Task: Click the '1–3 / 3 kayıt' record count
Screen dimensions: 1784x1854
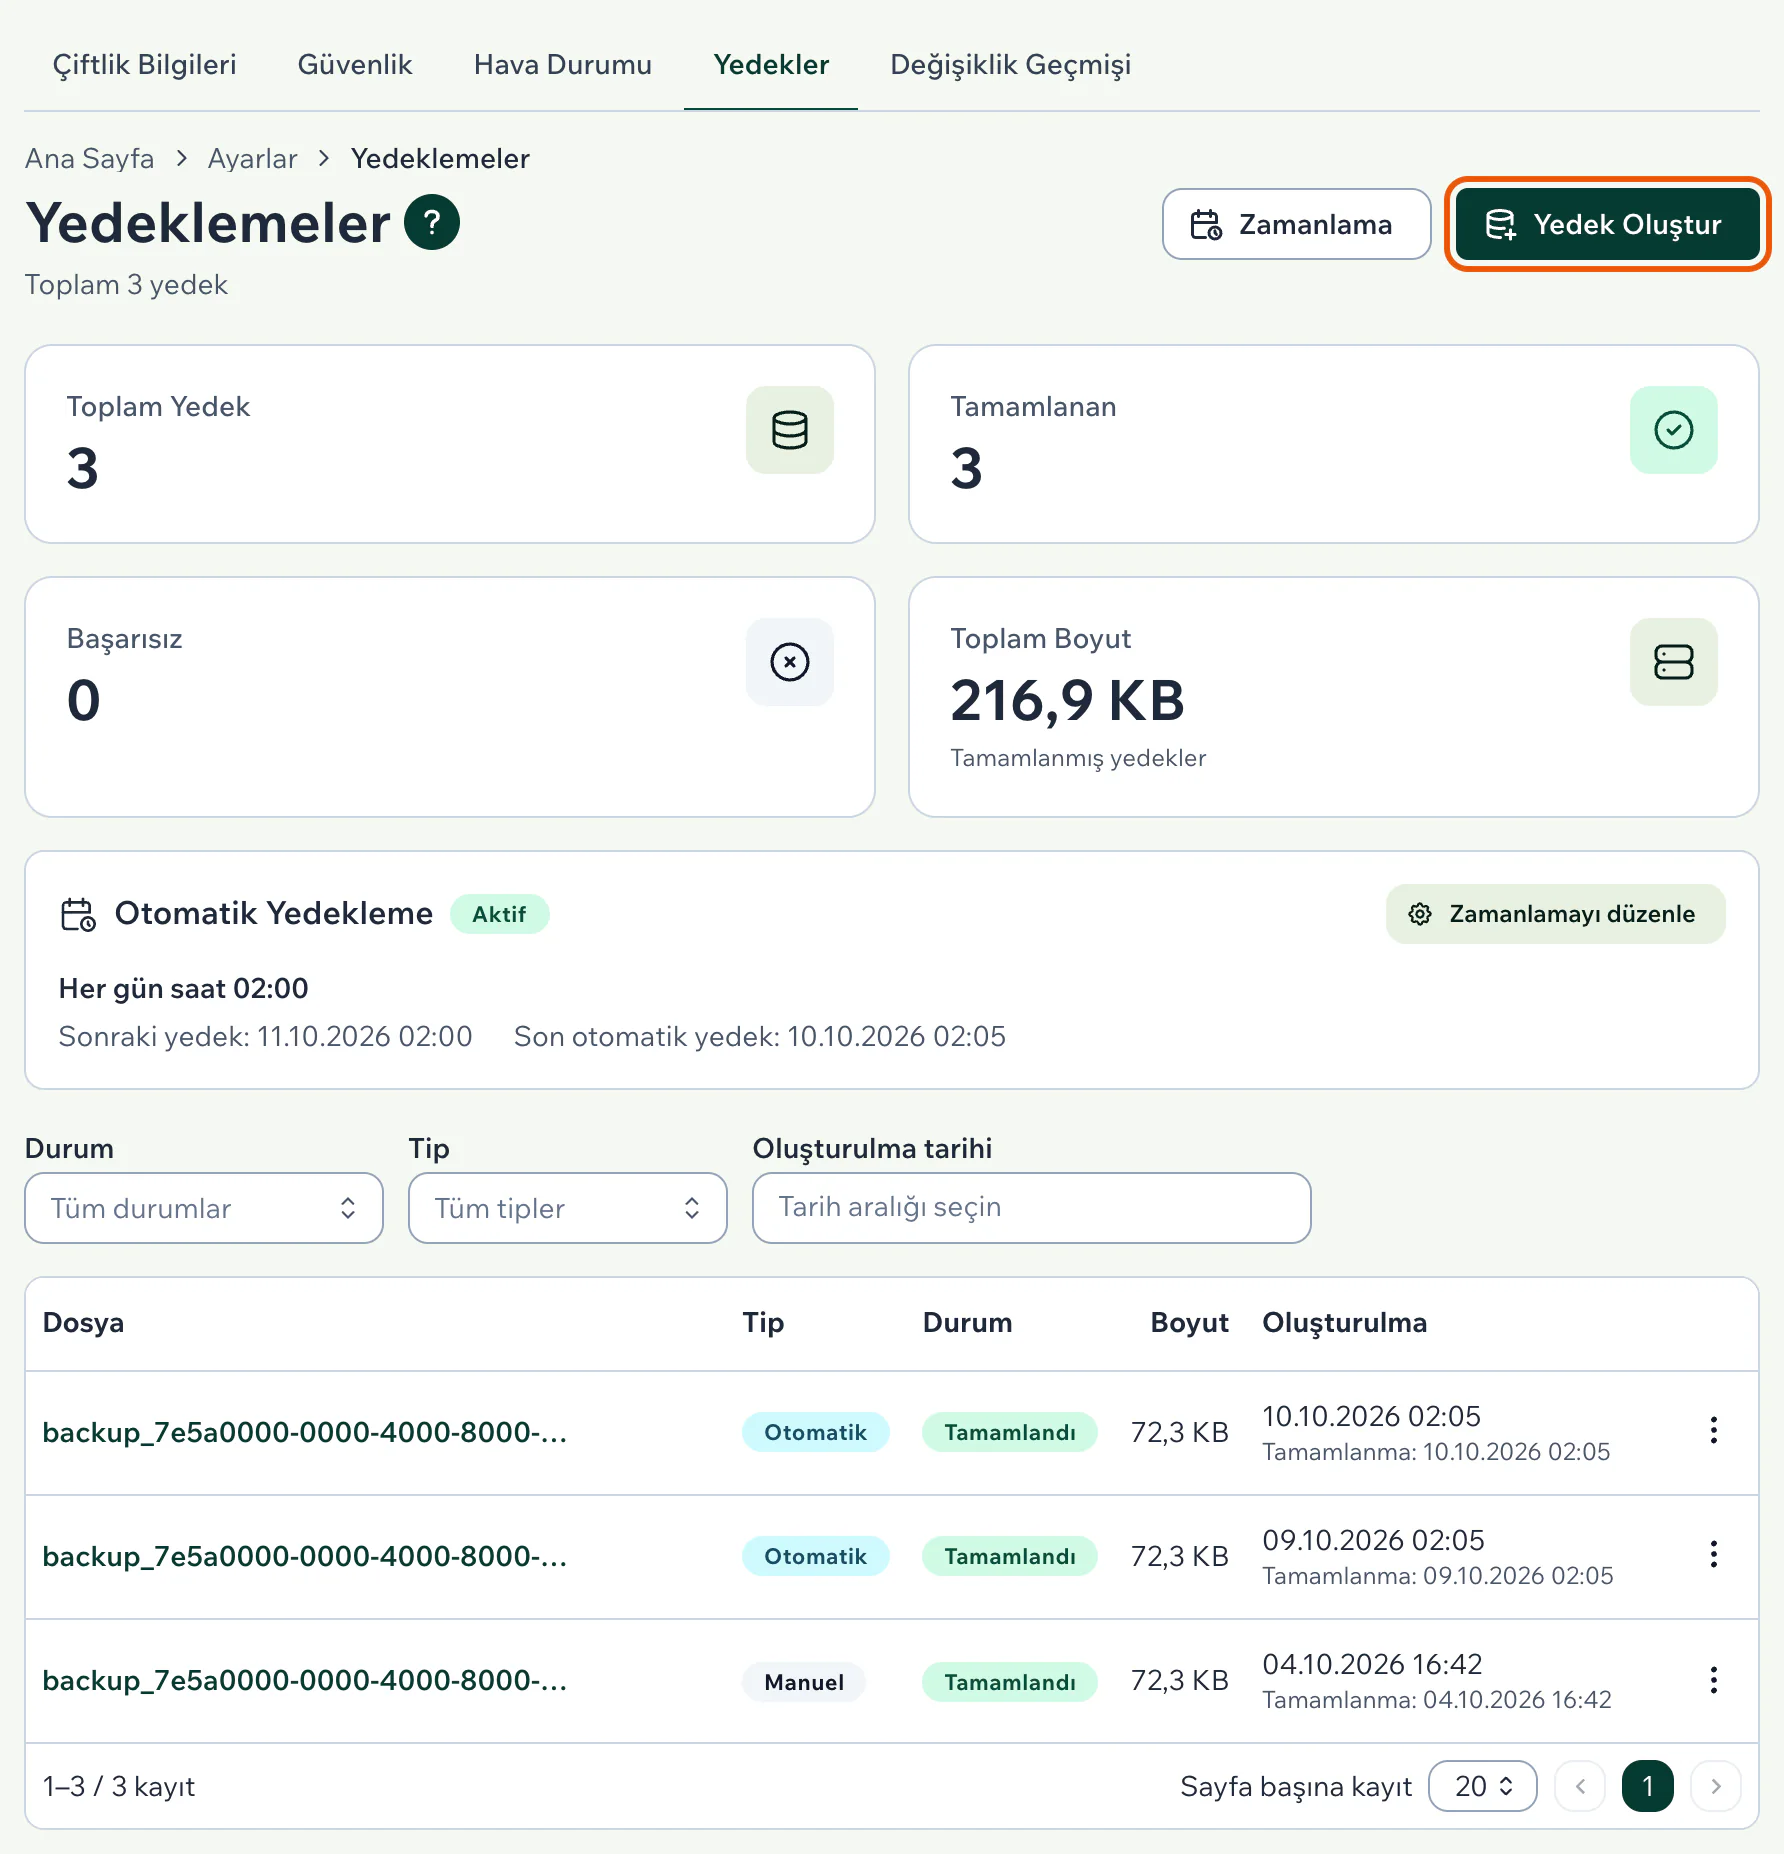Action: tap(119, 1786)
